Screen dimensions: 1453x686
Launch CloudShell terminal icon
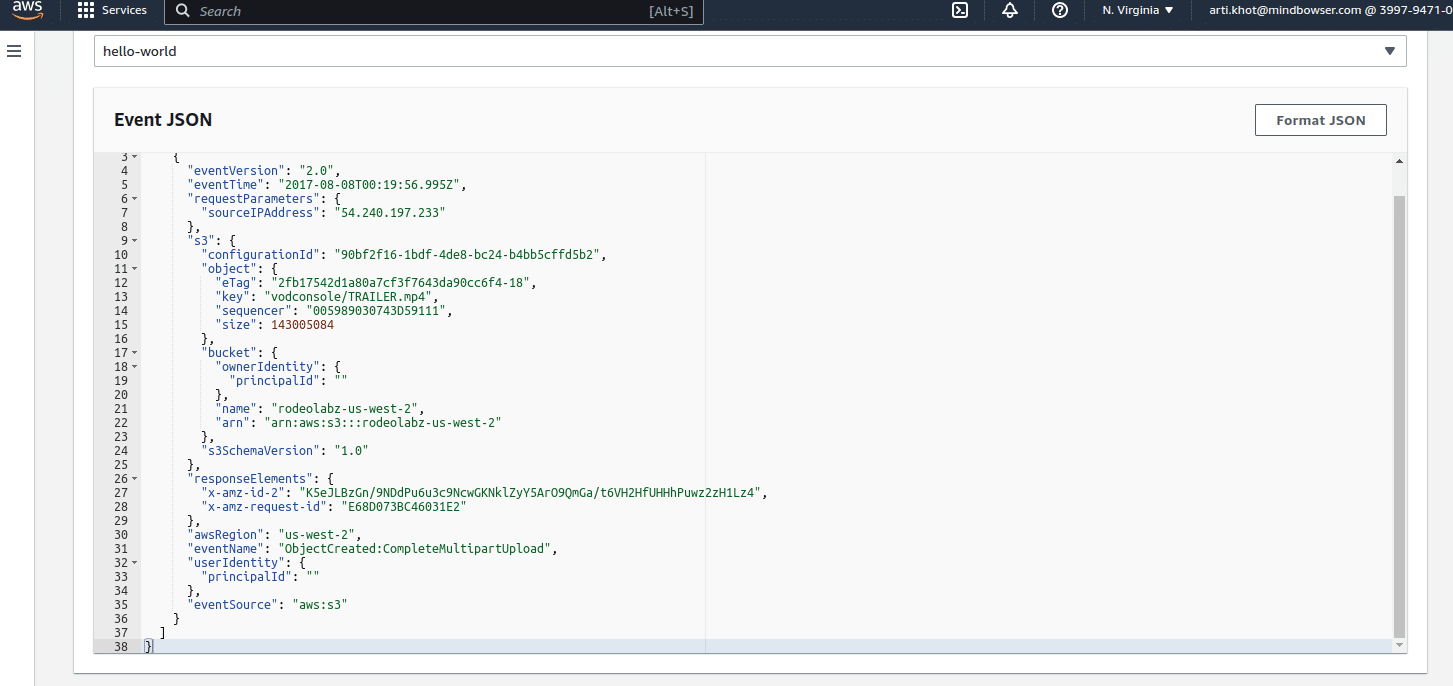point(959,11)
